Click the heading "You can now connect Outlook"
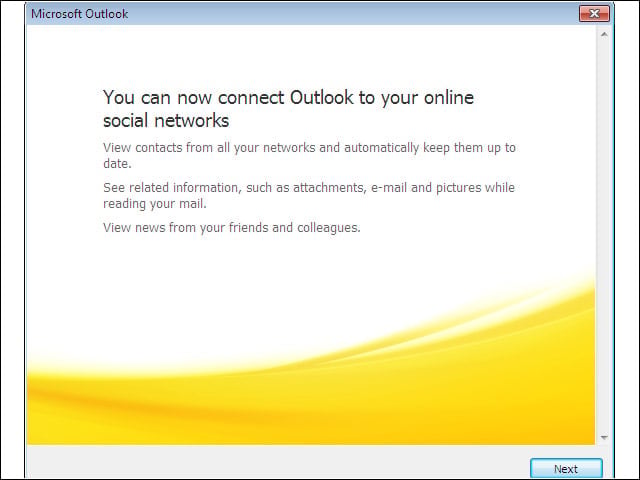 click(x=289, y=109)
